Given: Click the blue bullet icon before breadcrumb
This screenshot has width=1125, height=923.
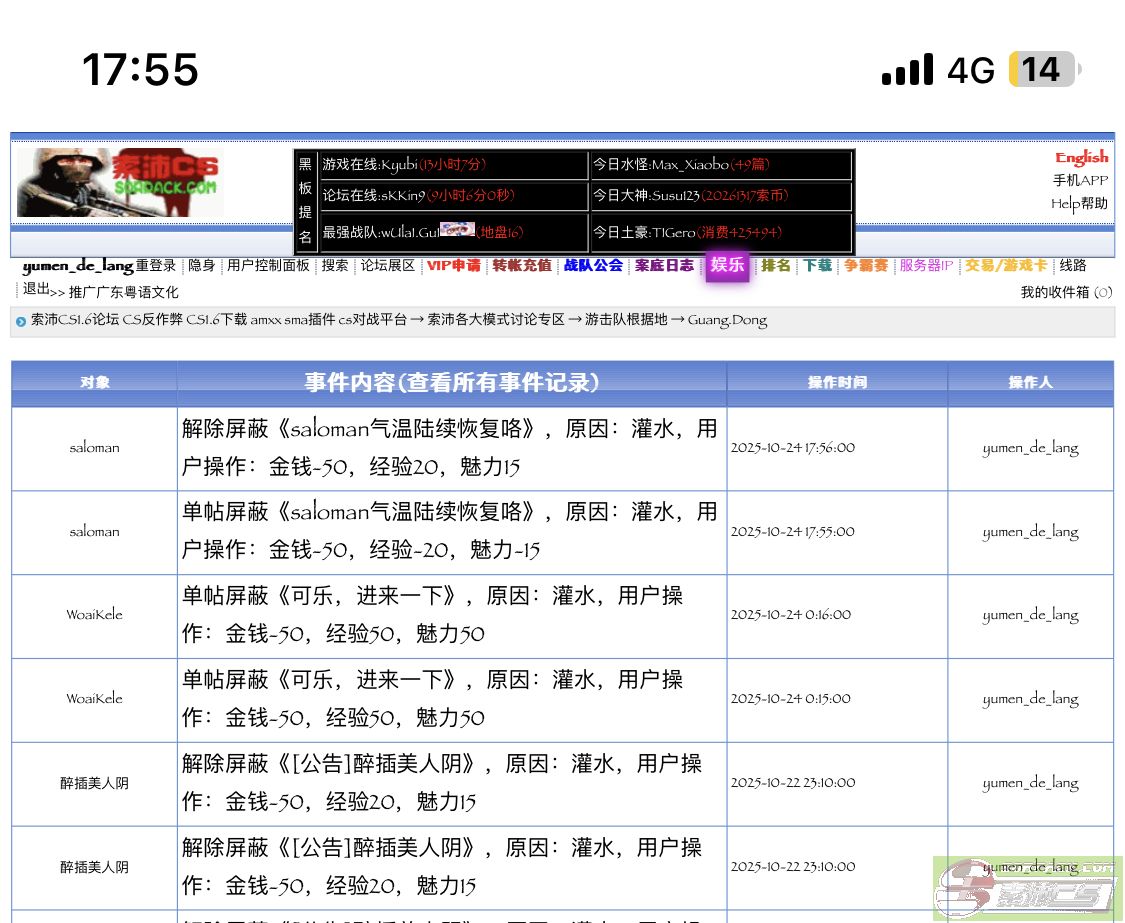Looking at the screenshot, I should click(20, 321).
